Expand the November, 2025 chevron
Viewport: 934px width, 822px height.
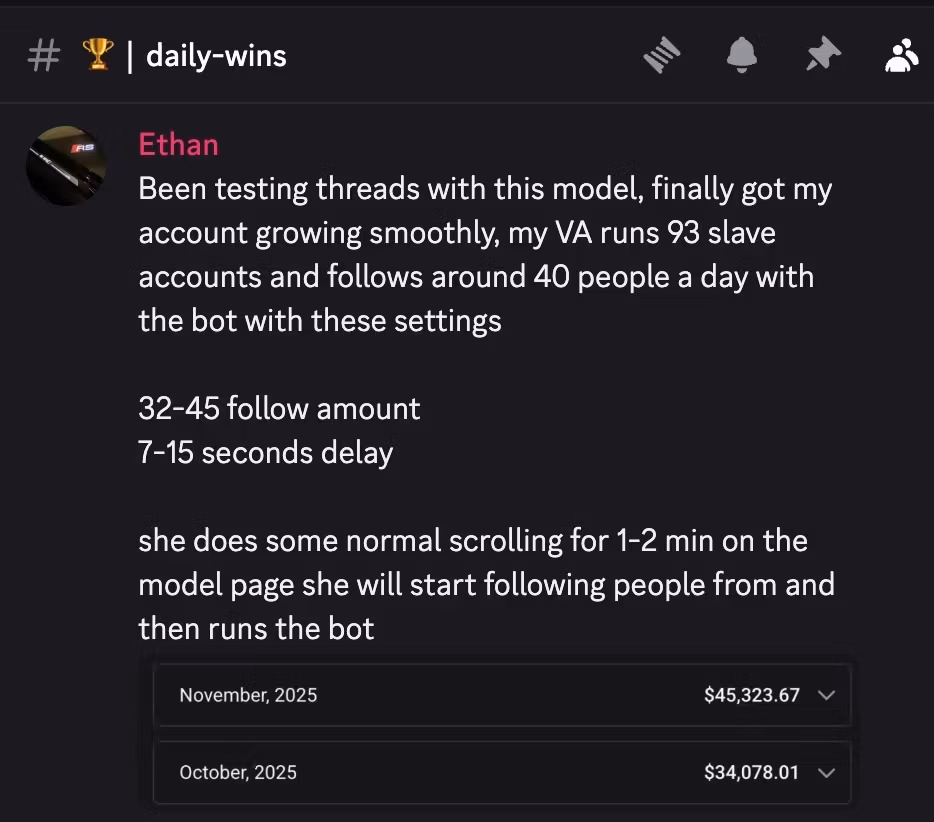(x=826, y=695)
